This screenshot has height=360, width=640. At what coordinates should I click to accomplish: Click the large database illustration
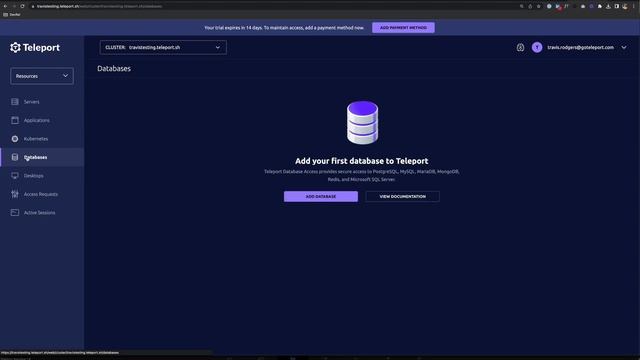click(362, 122)
